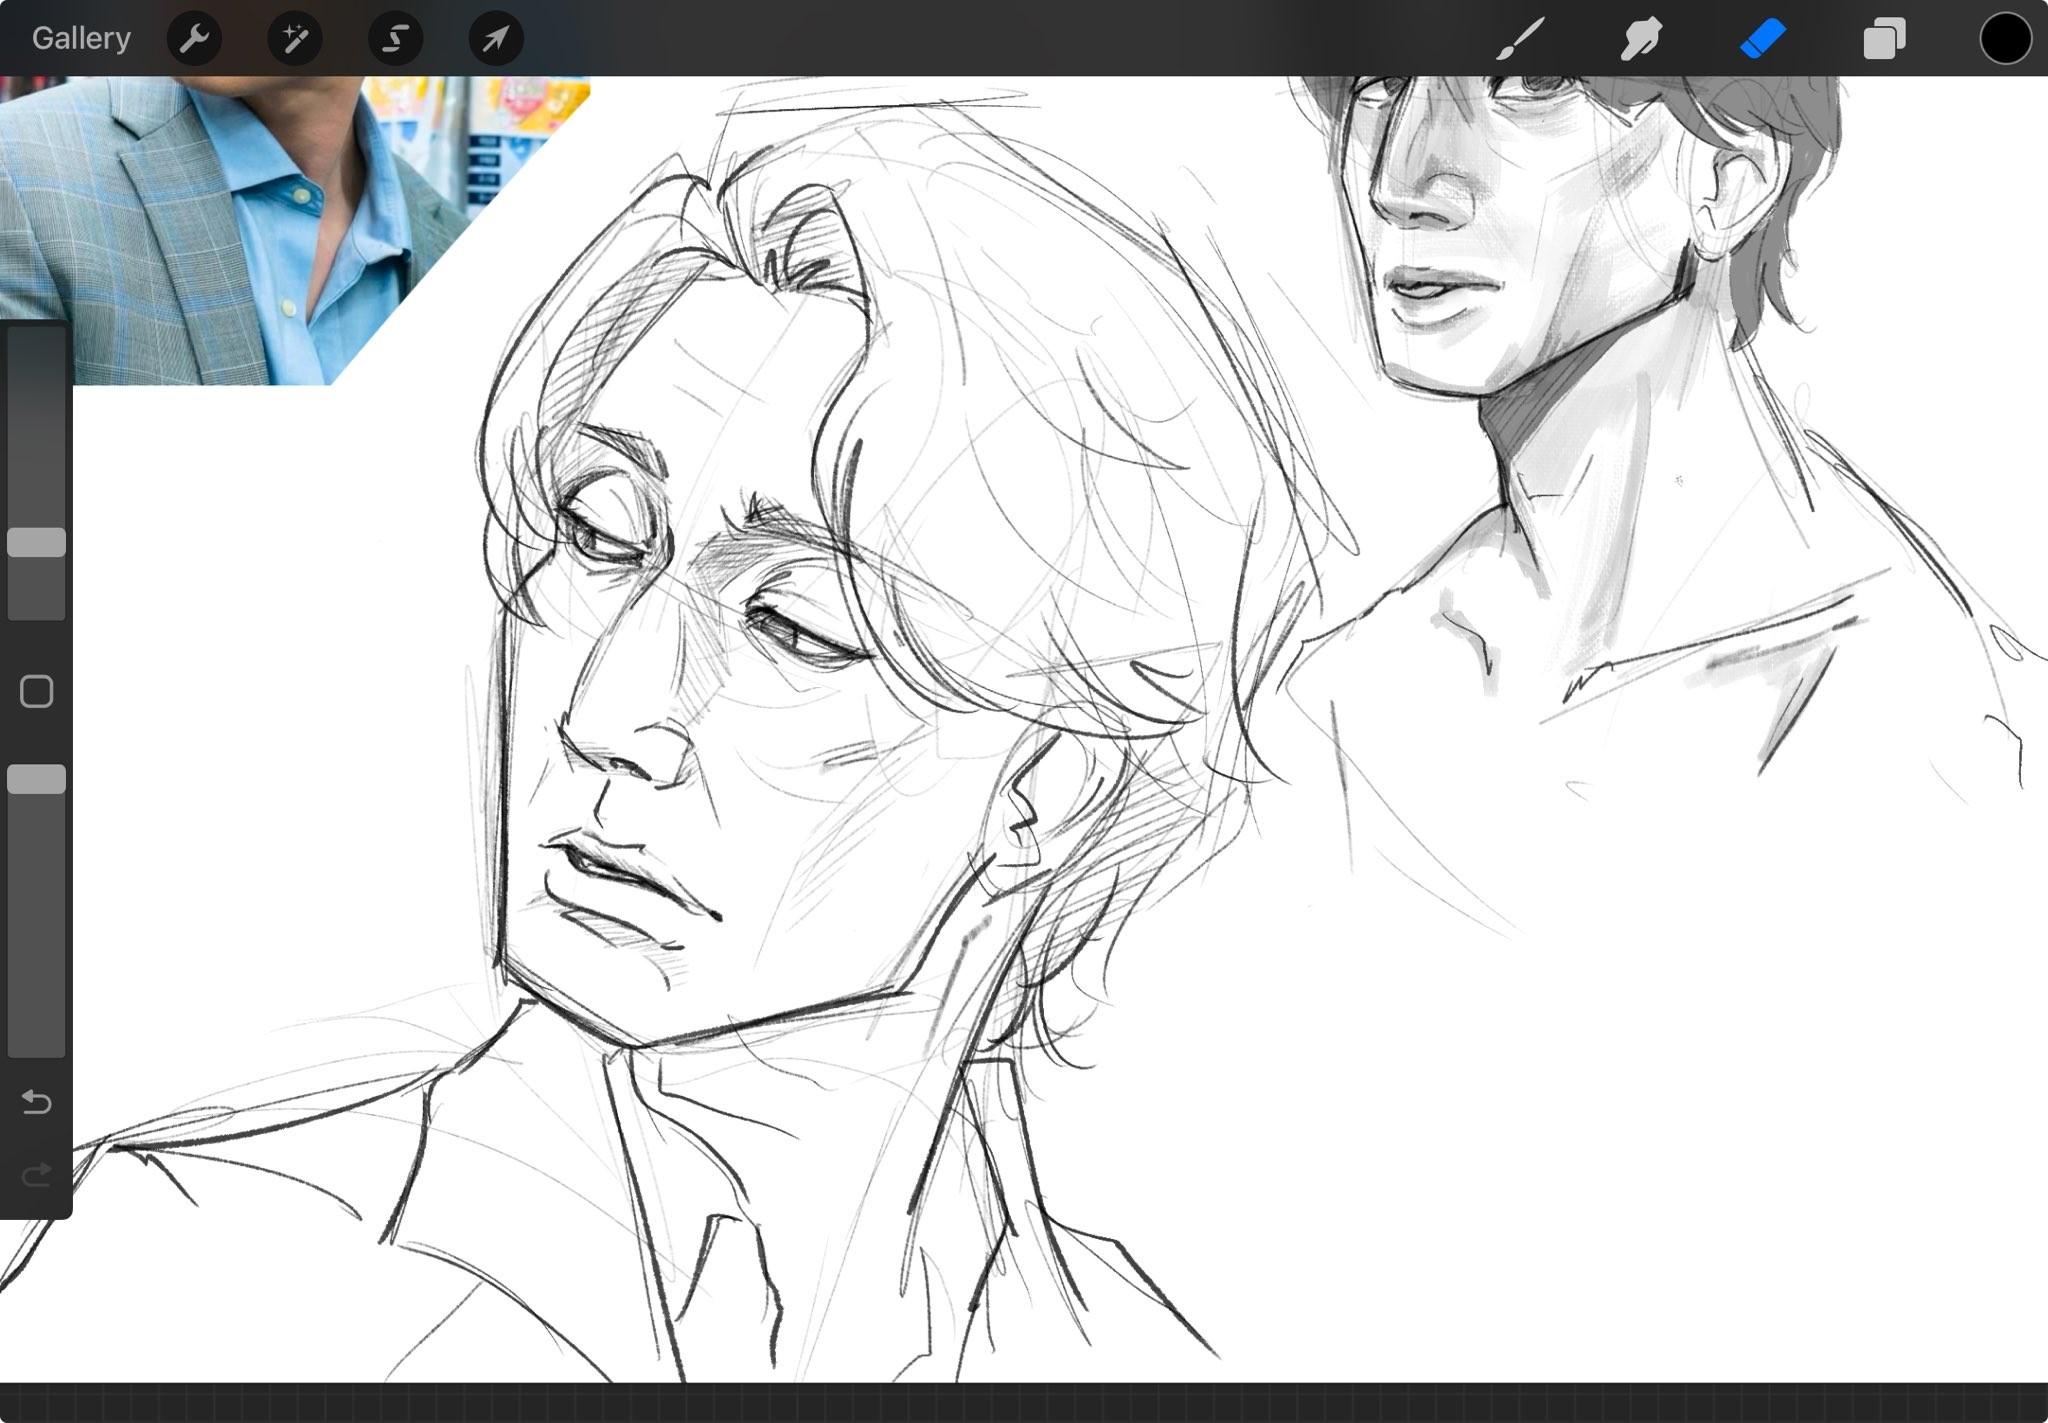Click the brush size slider handle

37,542
